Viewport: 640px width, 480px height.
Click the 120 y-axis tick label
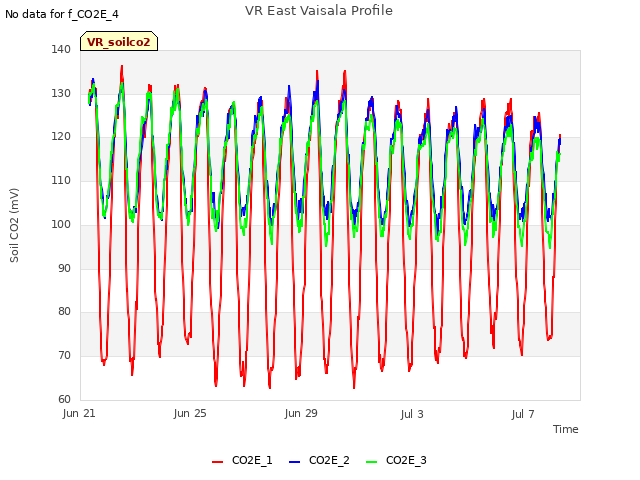click(x=61, y=137)
